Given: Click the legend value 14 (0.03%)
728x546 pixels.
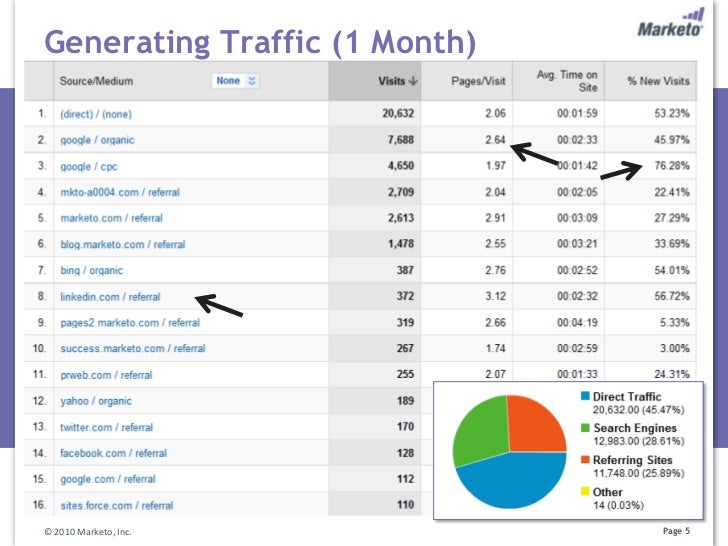Looking at the screenshot, I should click(x=618, y=505).
